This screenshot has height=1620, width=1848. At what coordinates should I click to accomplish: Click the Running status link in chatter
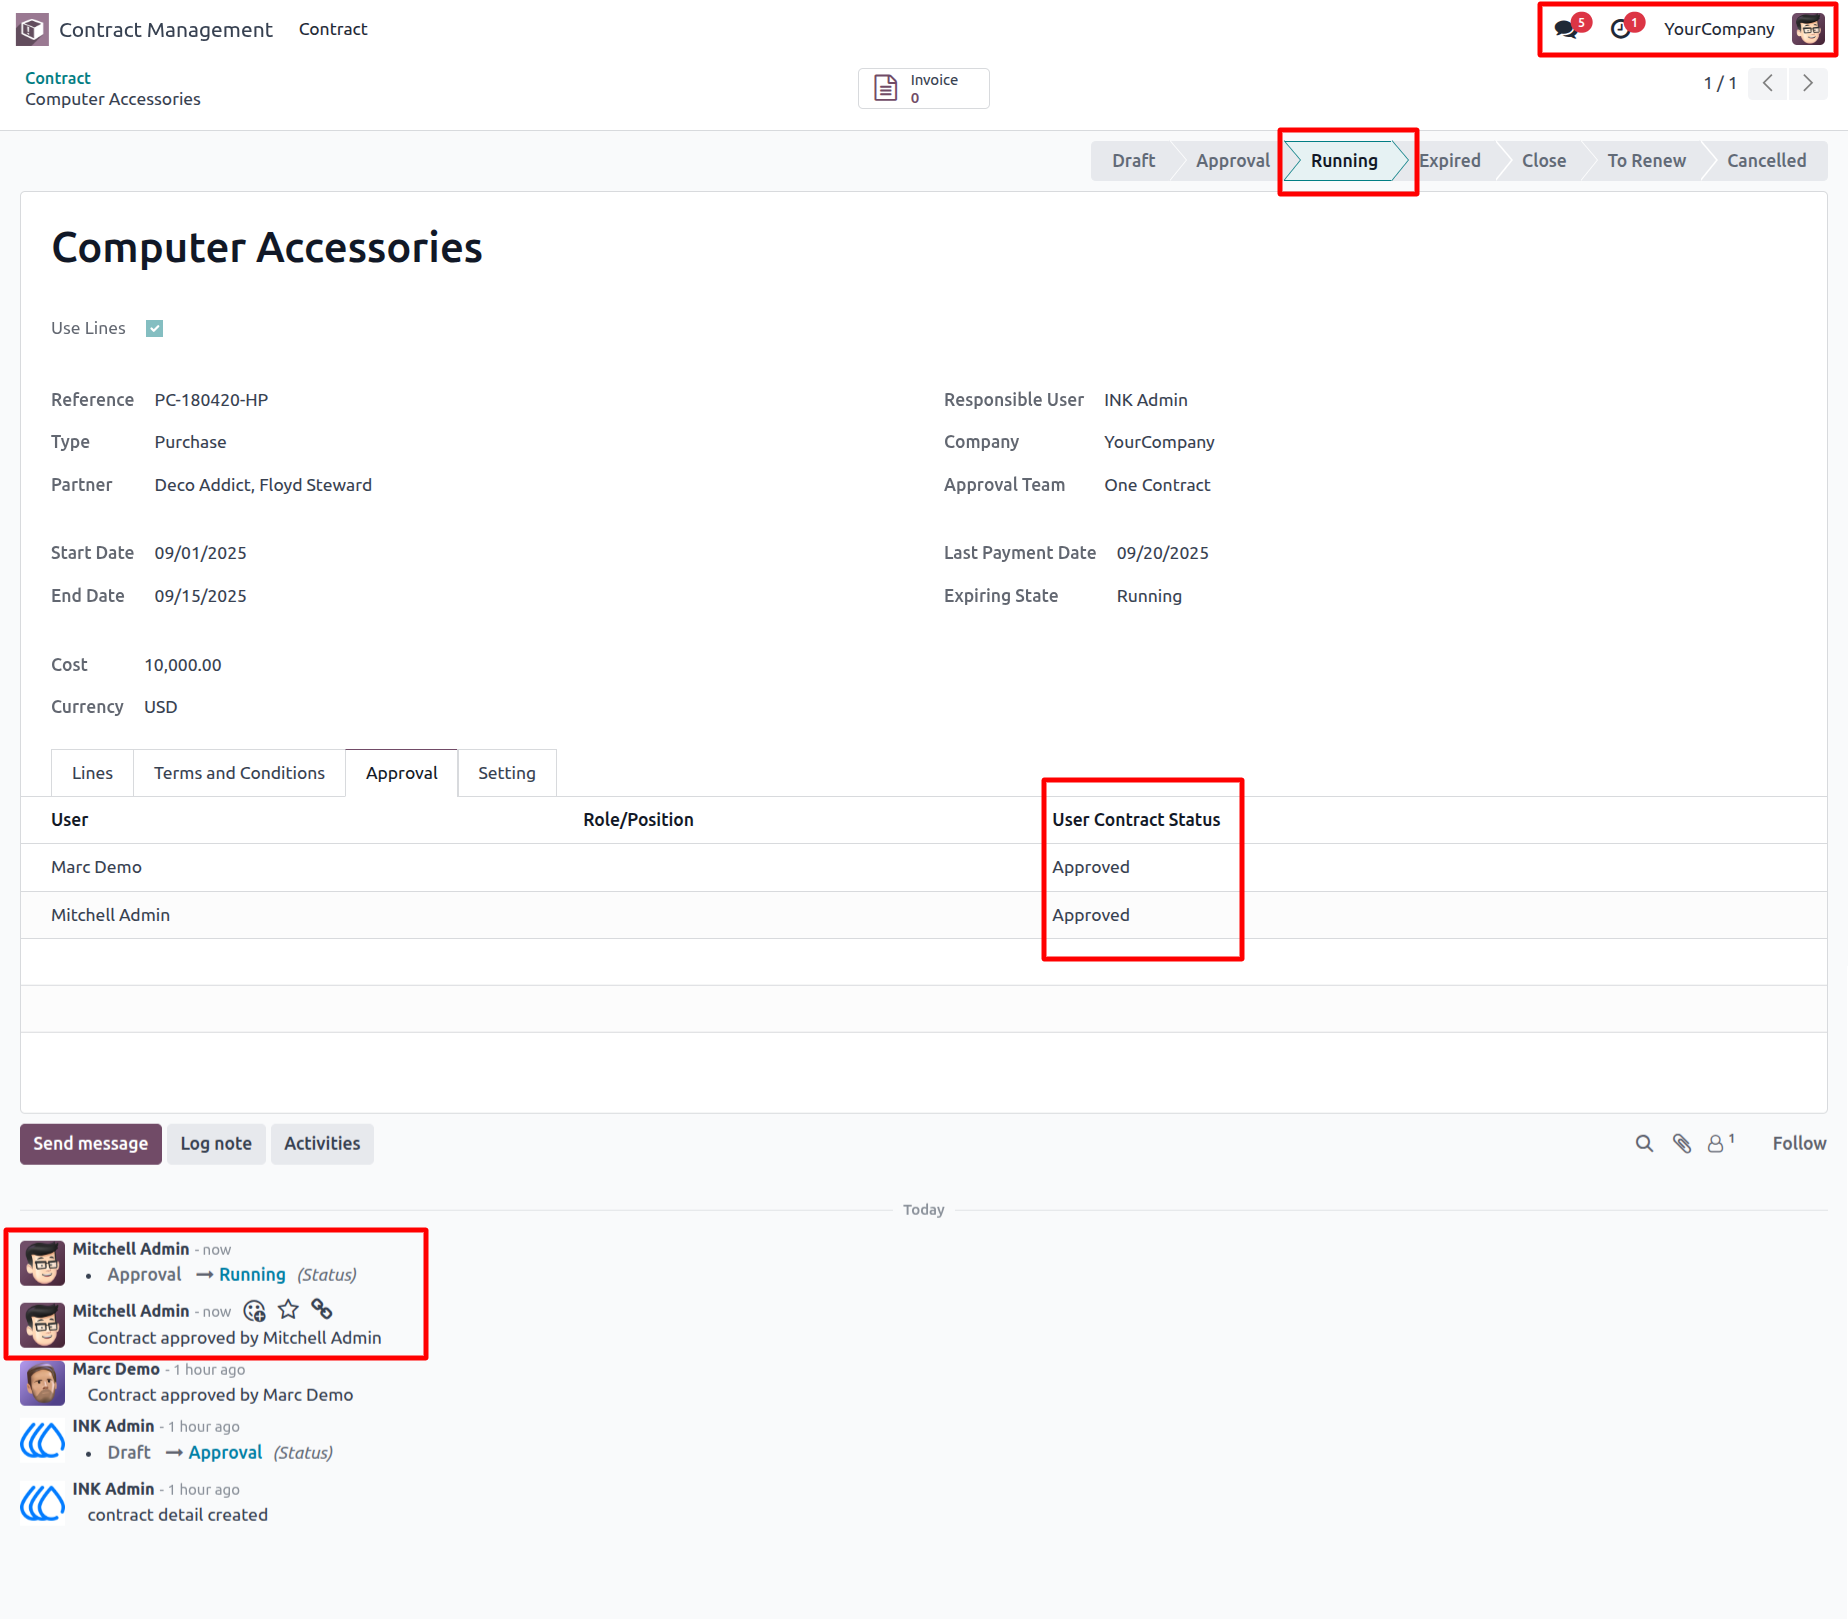[x=252, y=1275]
